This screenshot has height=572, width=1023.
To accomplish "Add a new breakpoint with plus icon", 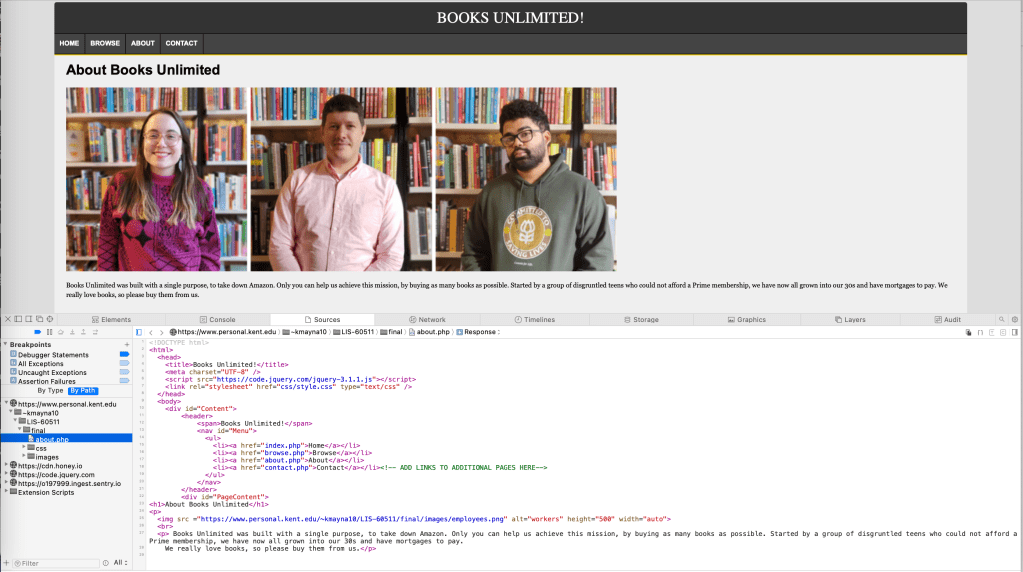I will 127,344.
